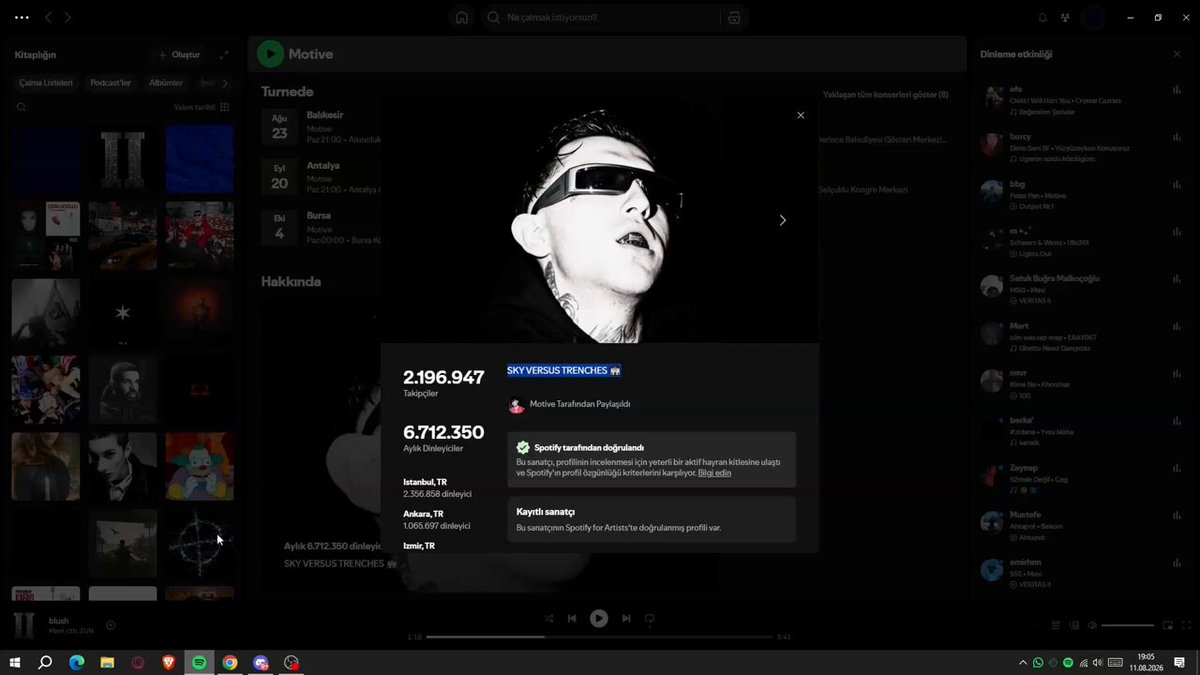Open the miniplayer icon

pos(1167,625)
